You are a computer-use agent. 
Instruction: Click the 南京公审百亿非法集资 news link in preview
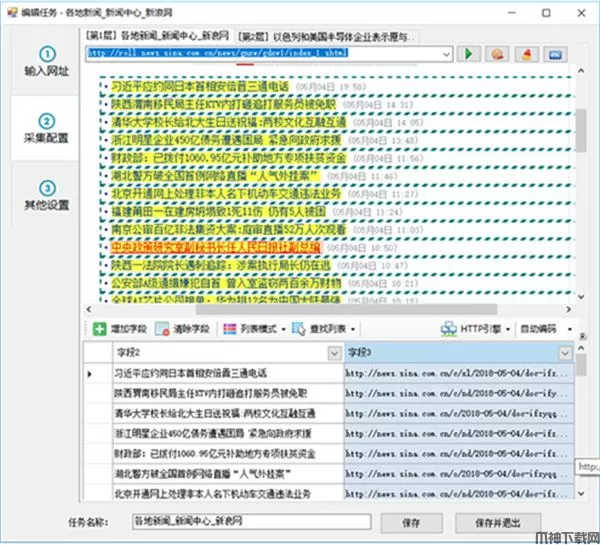(229, 230)
